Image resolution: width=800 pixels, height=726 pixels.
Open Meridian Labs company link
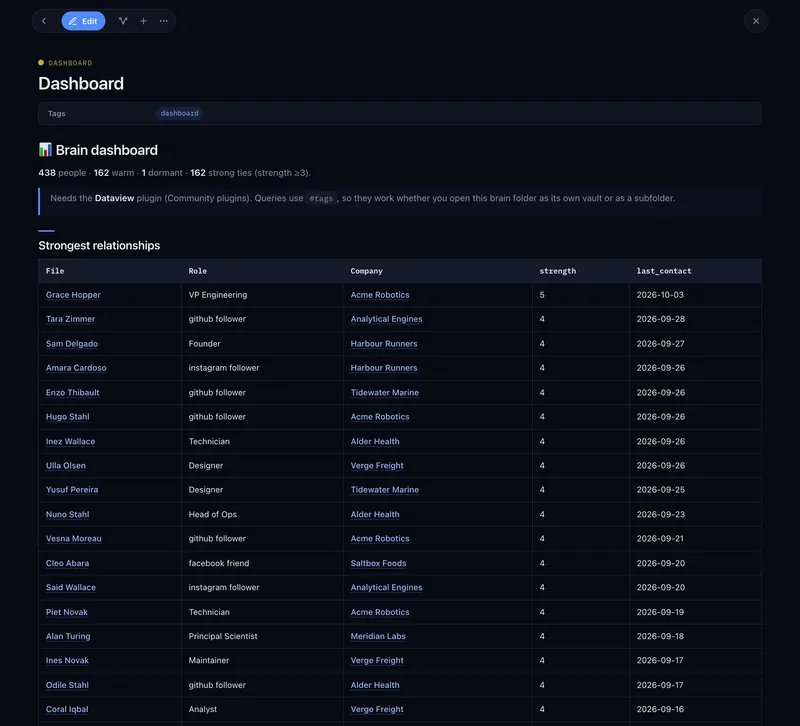[378, 636]
